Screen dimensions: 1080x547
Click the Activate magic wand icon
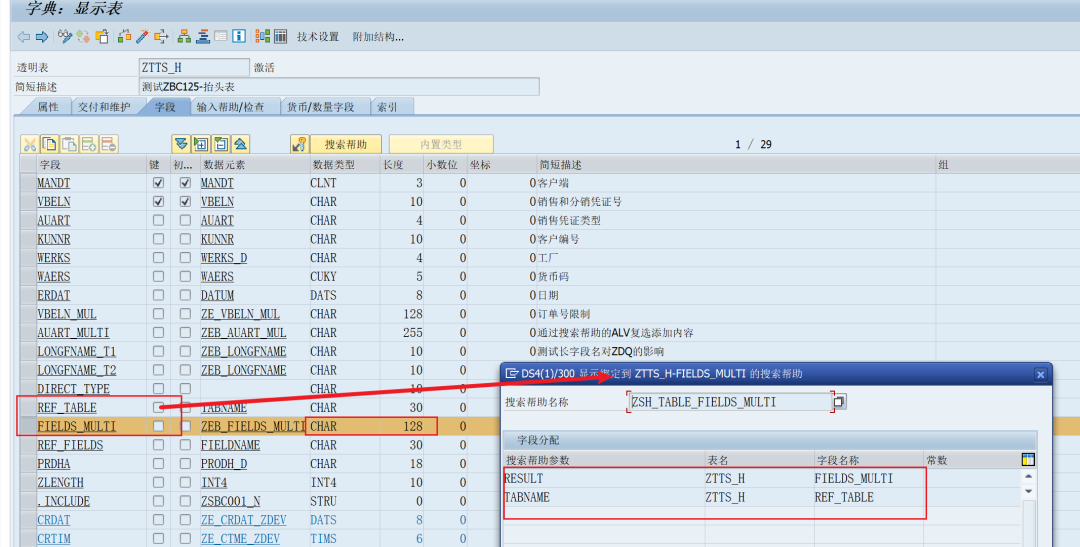click(143, 37)
